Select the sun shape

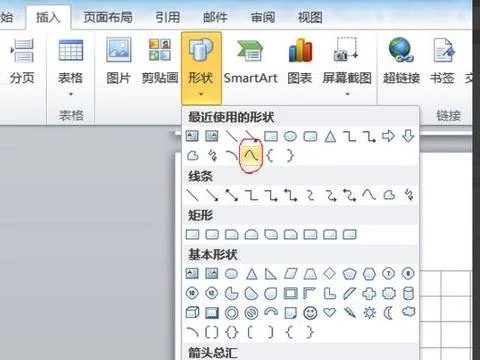[369, 313]
